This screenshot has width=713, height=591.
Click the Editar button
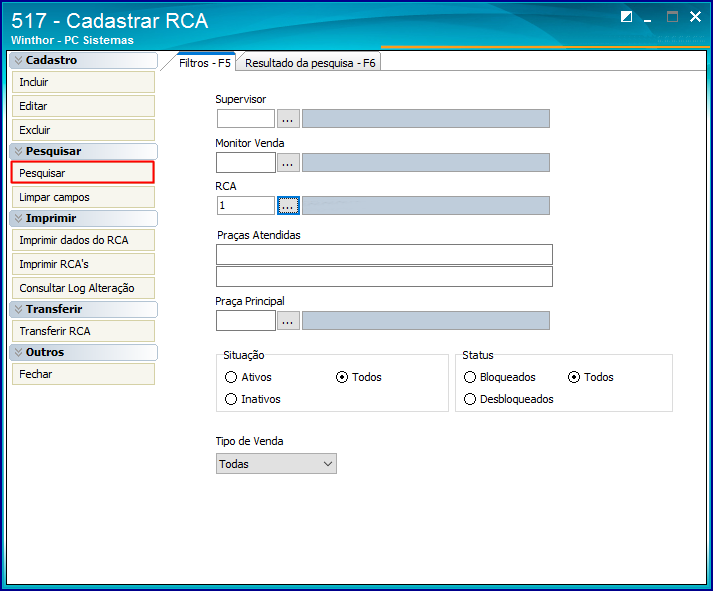(x=83, y=106)
